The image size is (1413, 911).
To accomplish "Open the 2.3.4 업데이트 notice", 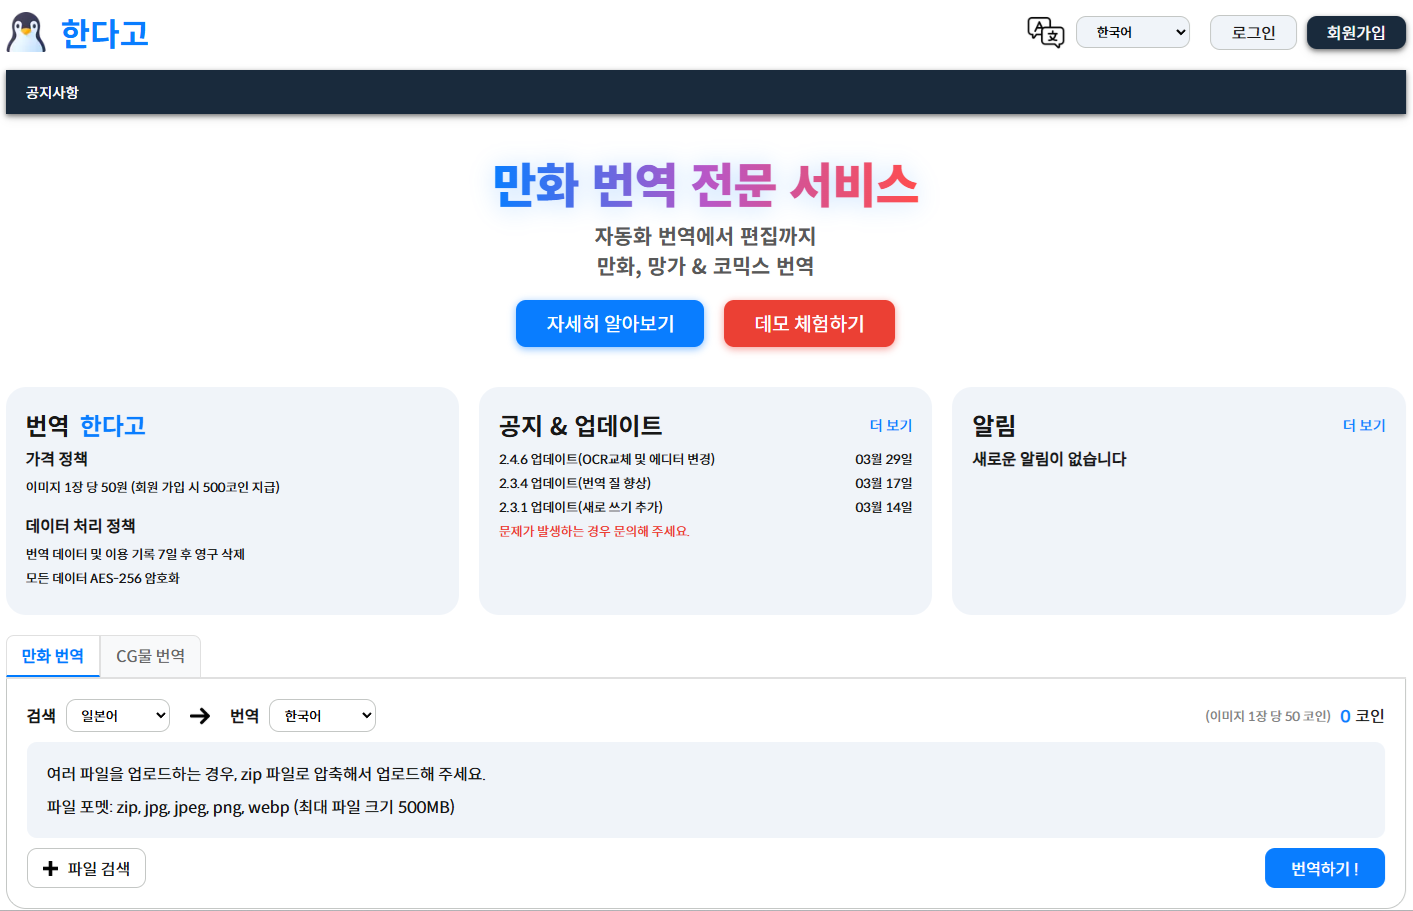I will (574, 483).
